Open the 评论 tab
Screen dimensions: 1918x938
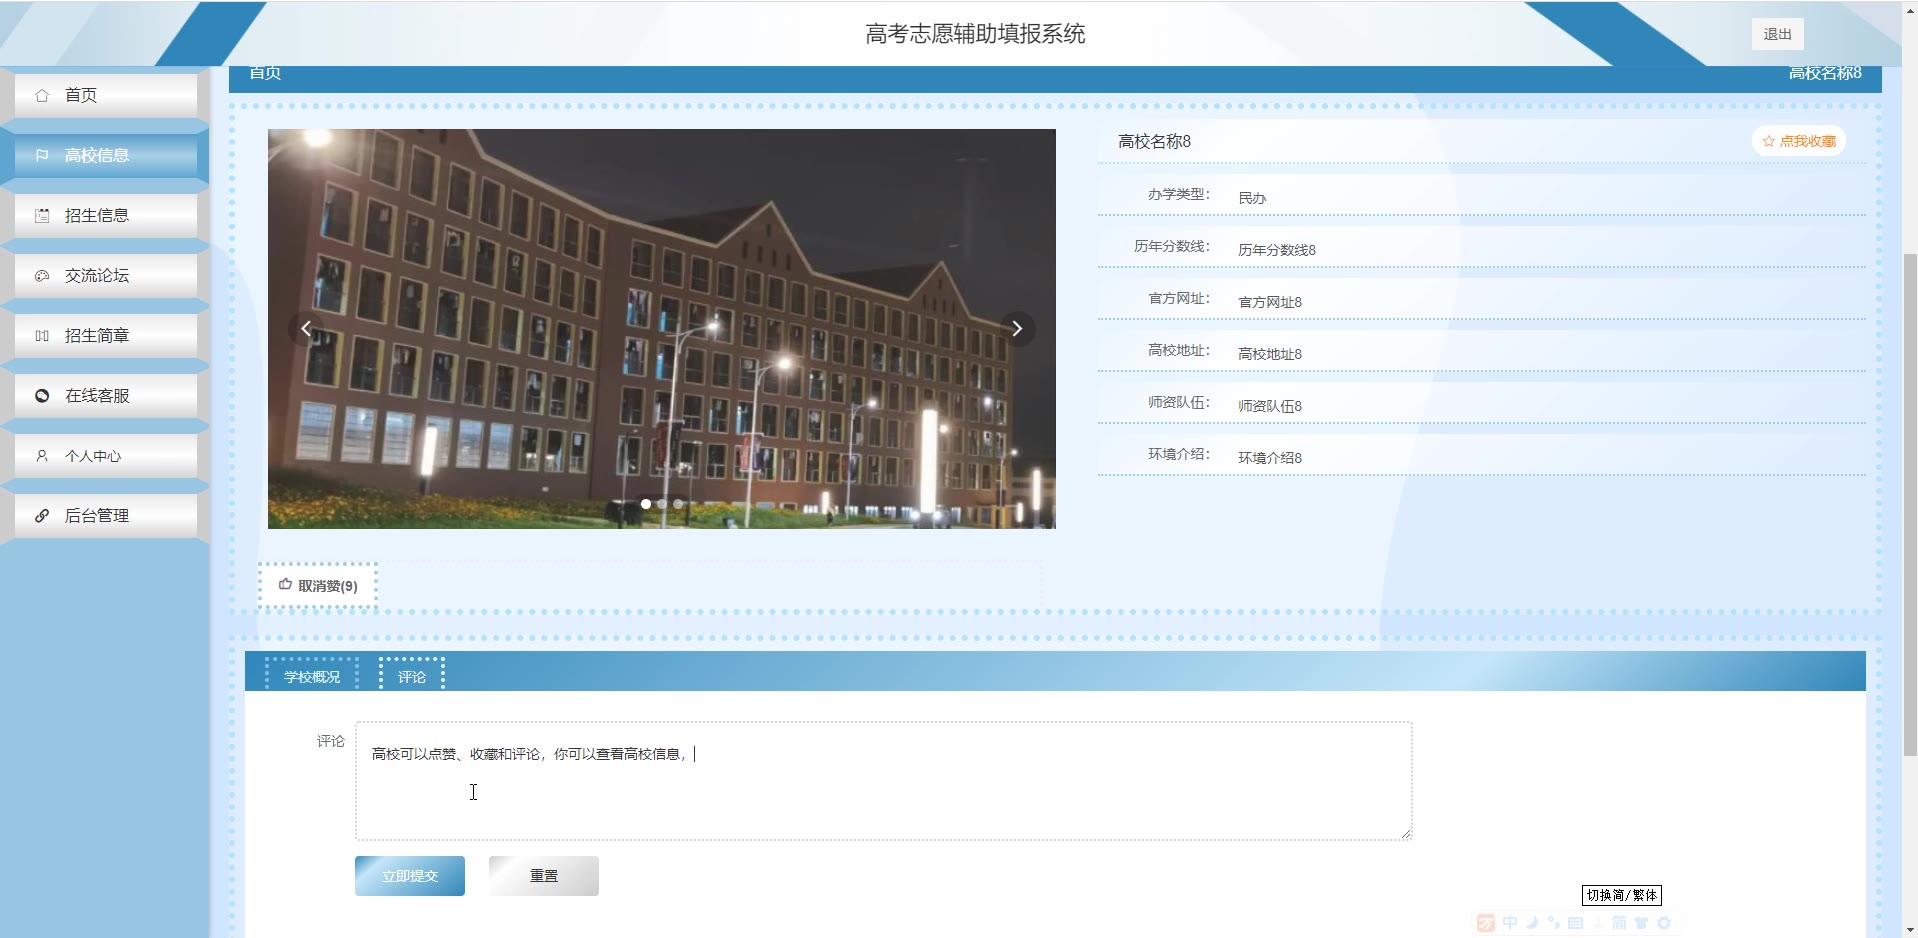pyautogui.click(x=412, y=677)
